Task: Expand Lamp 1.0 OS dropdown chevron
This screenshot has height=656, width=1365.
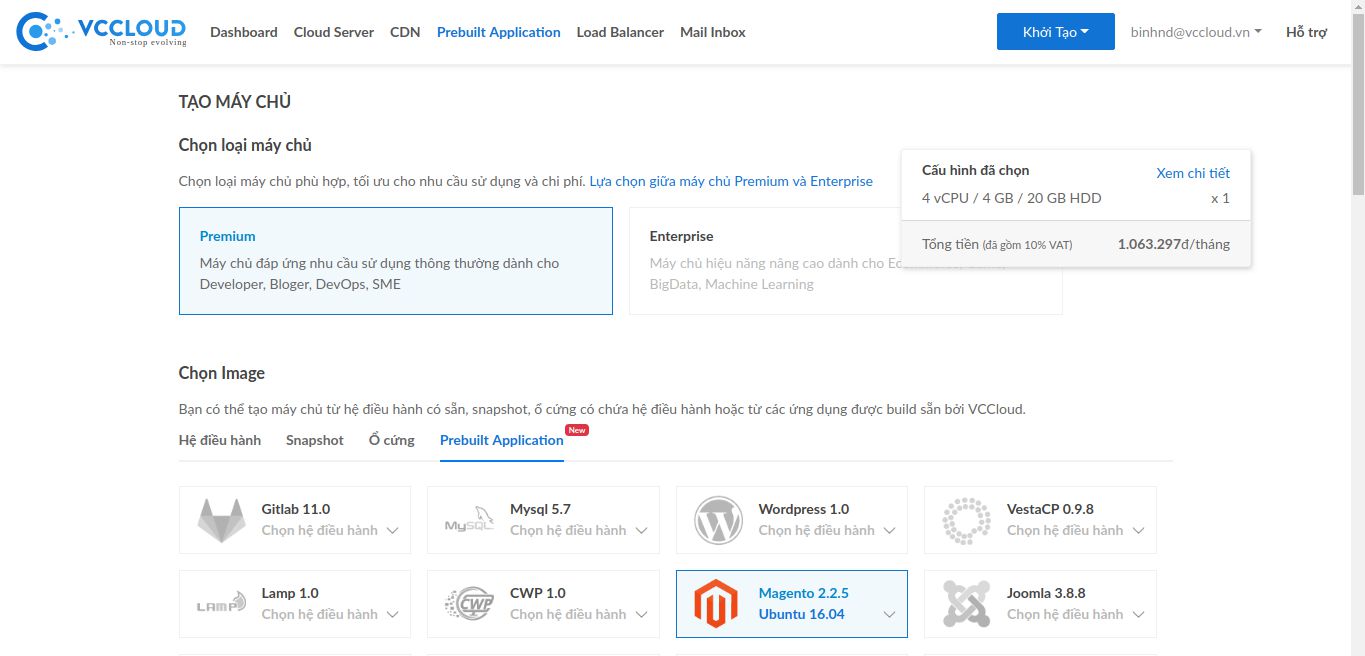Action: tap(392, 615)
